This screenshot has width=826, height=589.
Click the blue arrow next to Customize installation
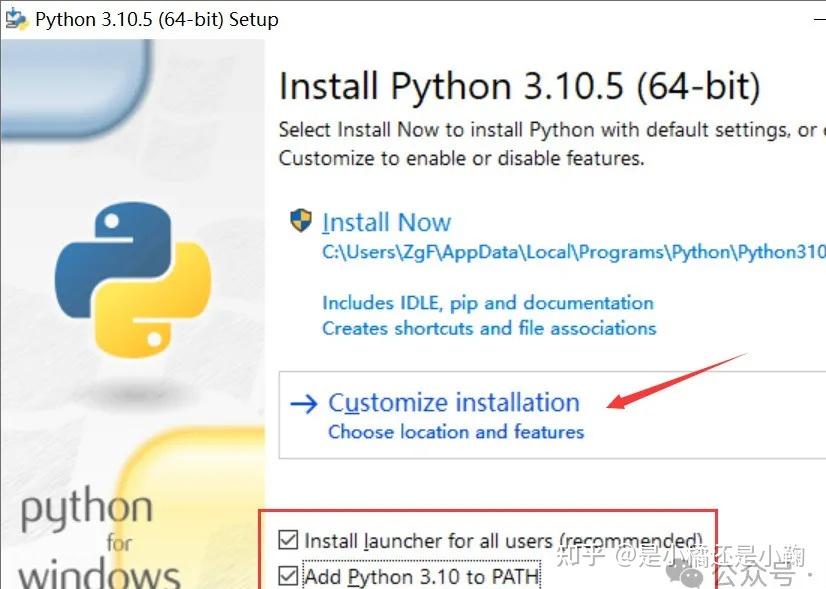(303, 402)
